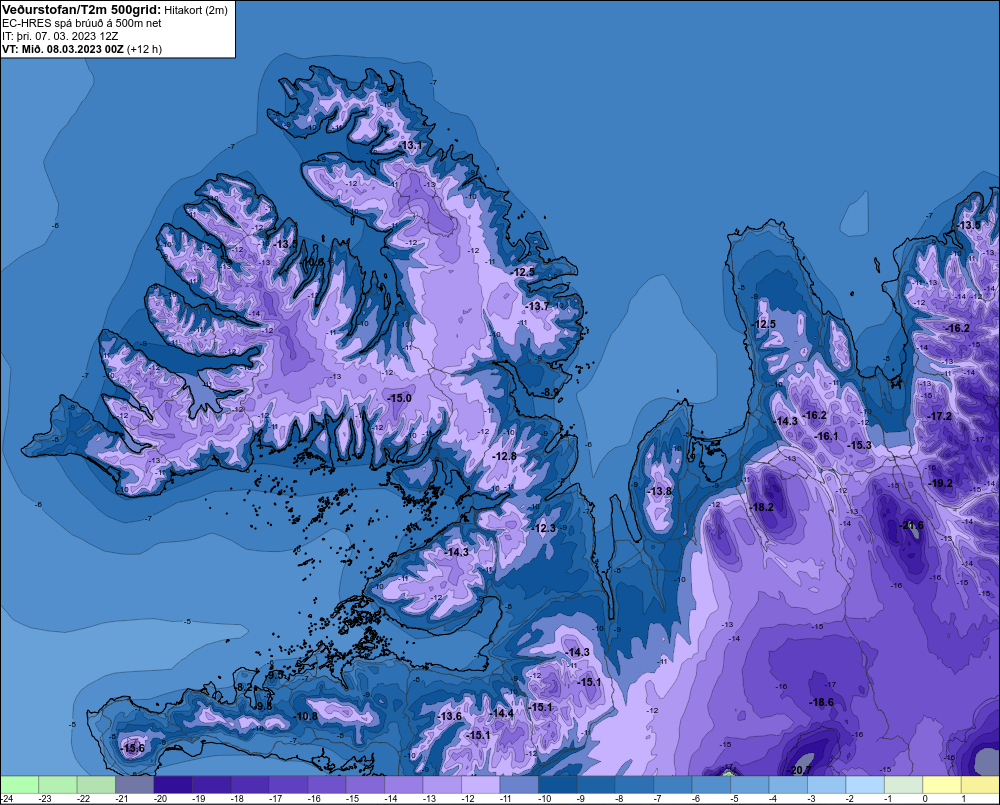Click the -15.6 temperature value on the map
Image resolution: width=1000 pixels, height=805 pixels.
point(133,748)
